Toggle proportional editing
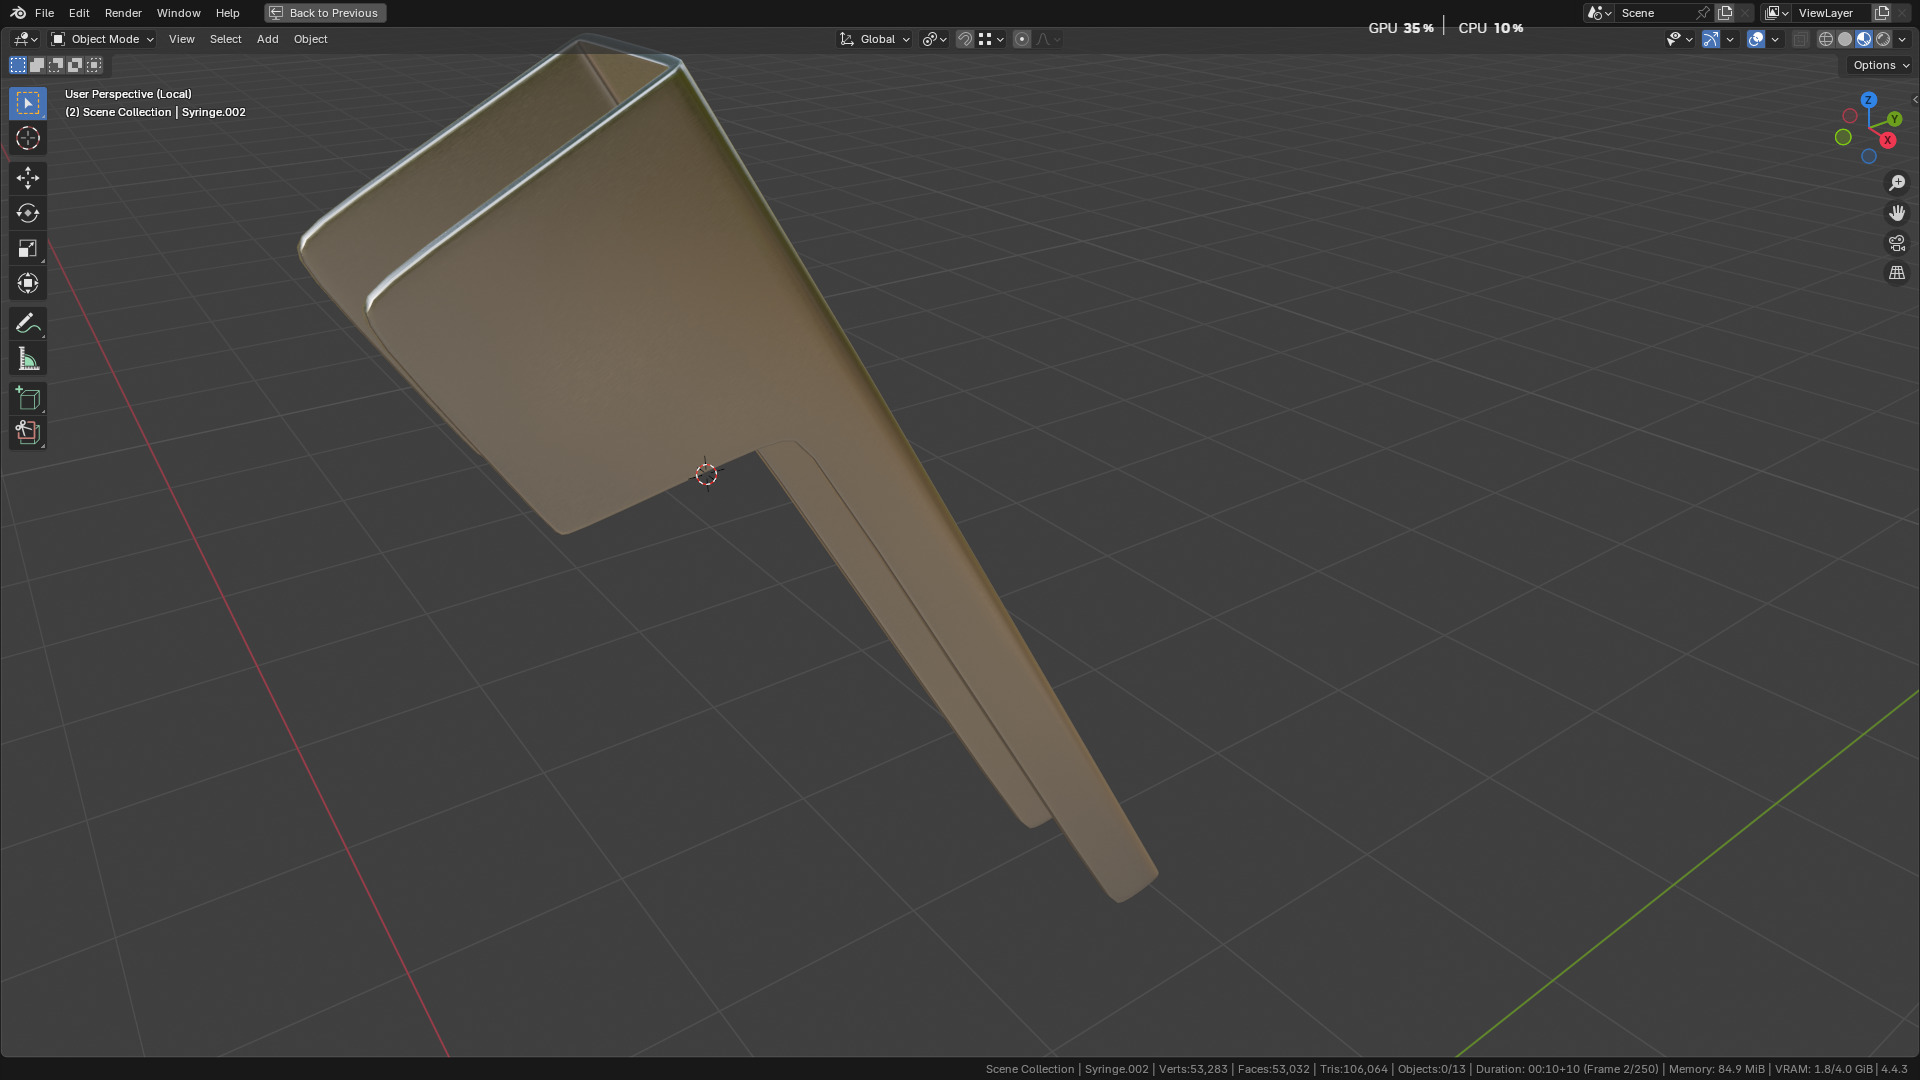This screenshot has width=1920, height=1080. pyautogui.click(x=1021, y=39)
